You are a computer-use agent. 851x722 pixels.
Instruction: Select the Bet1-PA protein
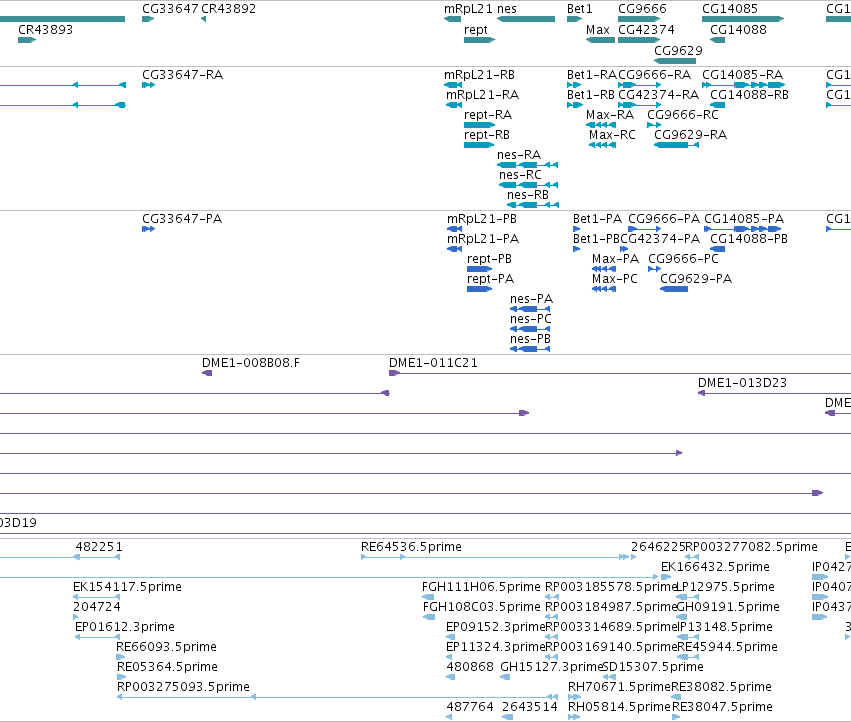tap(576, 229)
